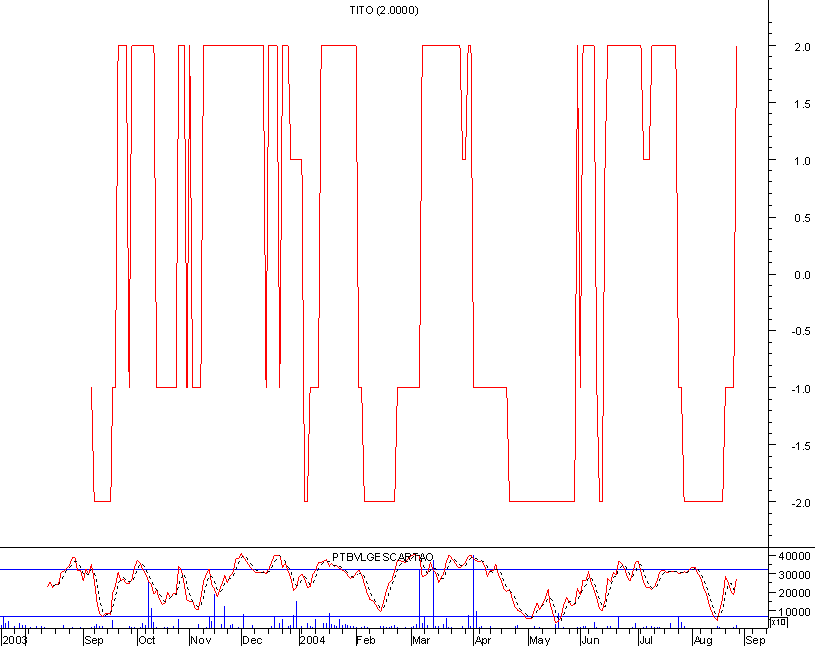
Task: Click the Jun month label on the time axis
Action: tap(590, 640)
